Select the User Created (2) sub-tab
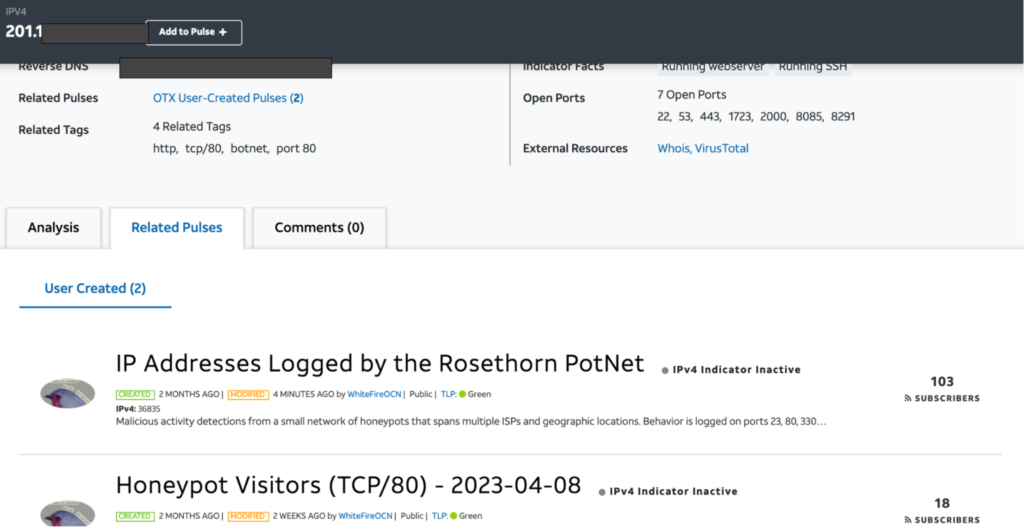This screenshot has width=1024, height=527. point(95,288)
